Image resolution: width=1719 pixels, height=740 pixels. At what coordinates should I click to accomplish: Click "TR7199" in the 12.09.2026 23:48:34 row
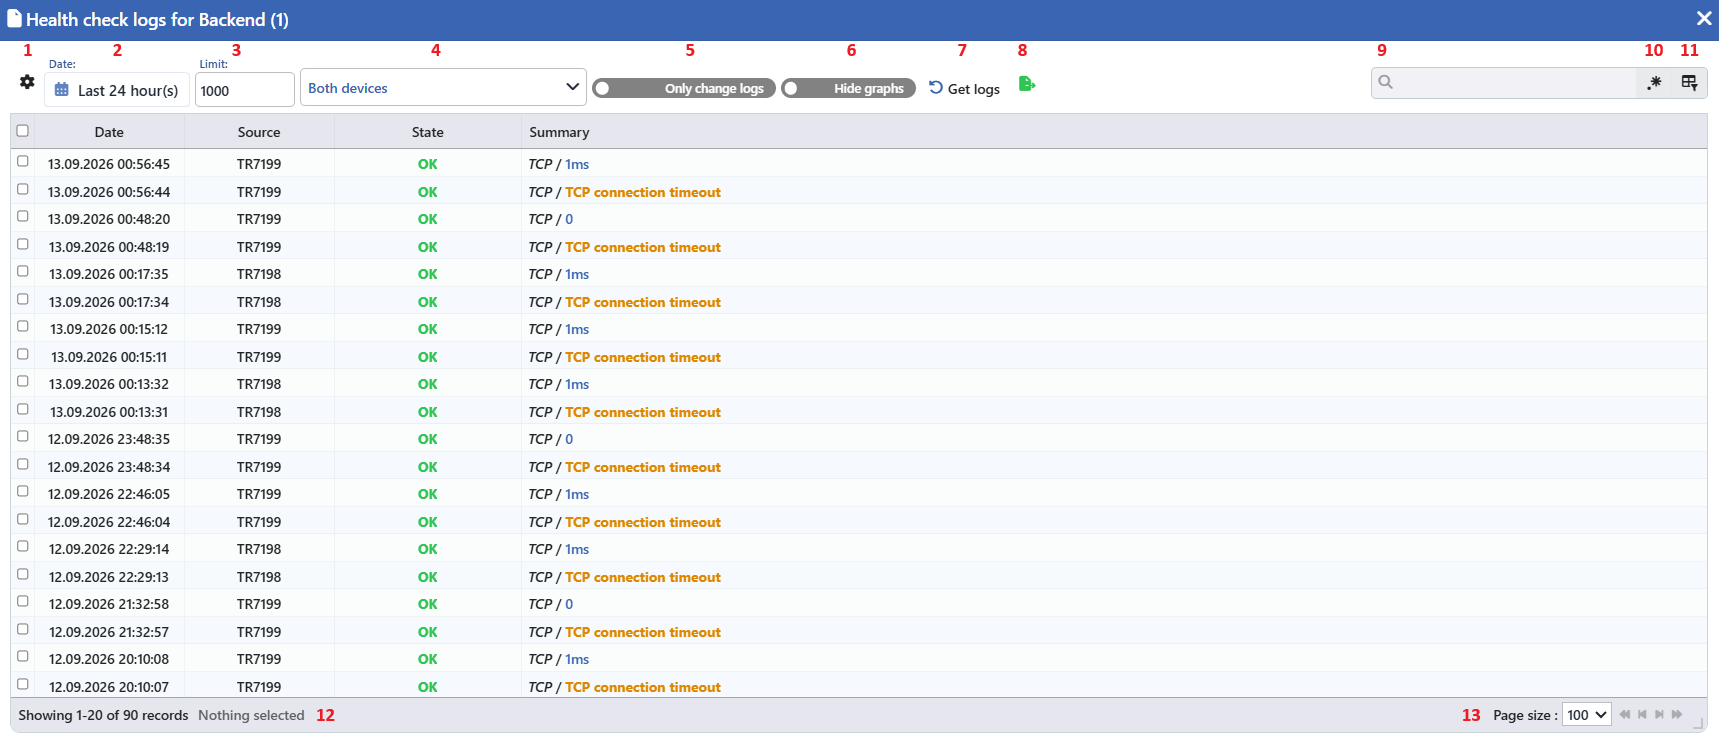[x=259, y=467]
